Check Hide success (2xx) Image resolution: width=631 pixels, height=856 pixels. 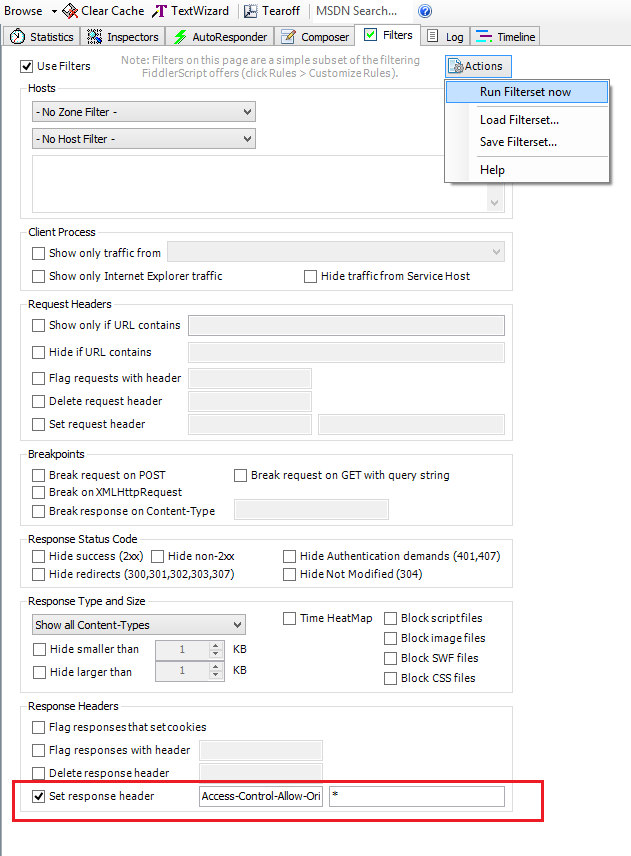coord(38,556)
